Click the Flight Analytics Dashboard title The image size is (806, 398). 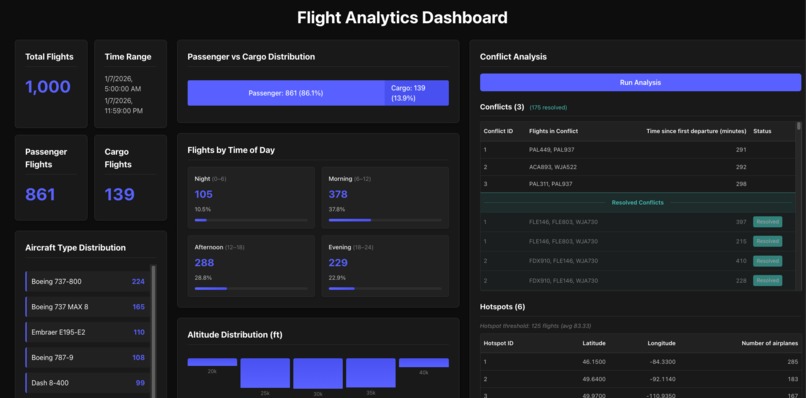click(402, 17)
